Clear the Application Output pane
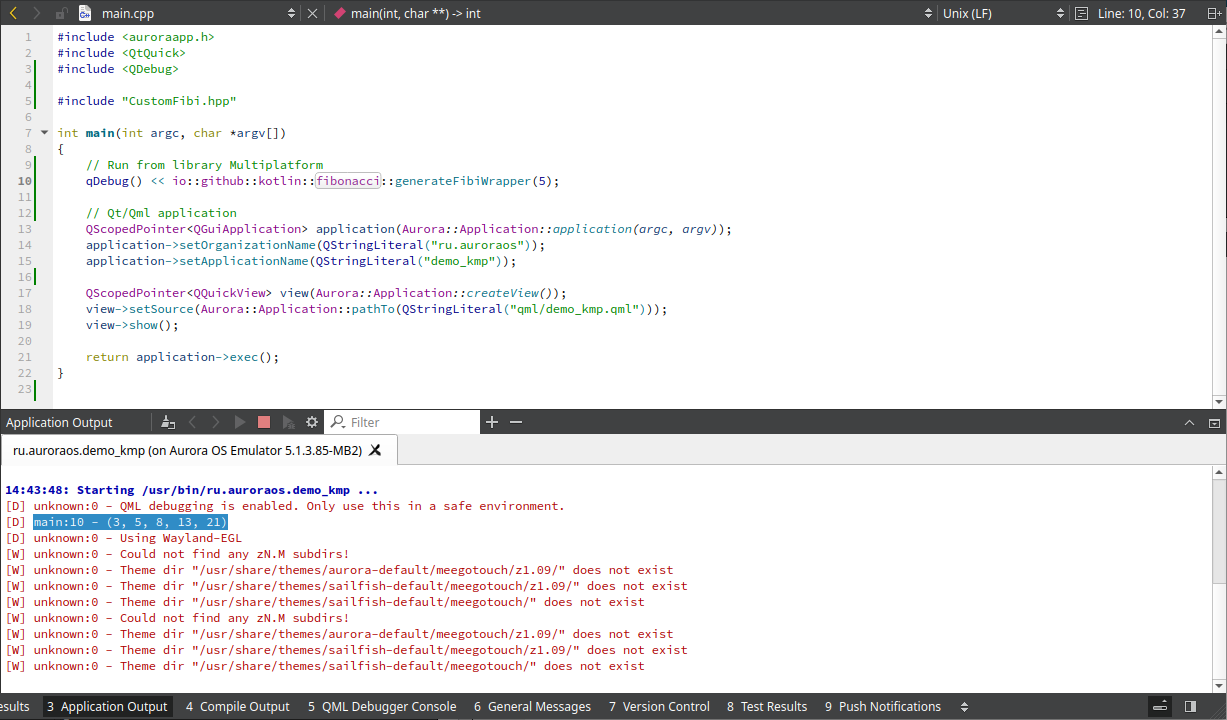Image resolution: width=1227 pixels, height=720 pixels. pyautogui.click(x=168, y=422)
